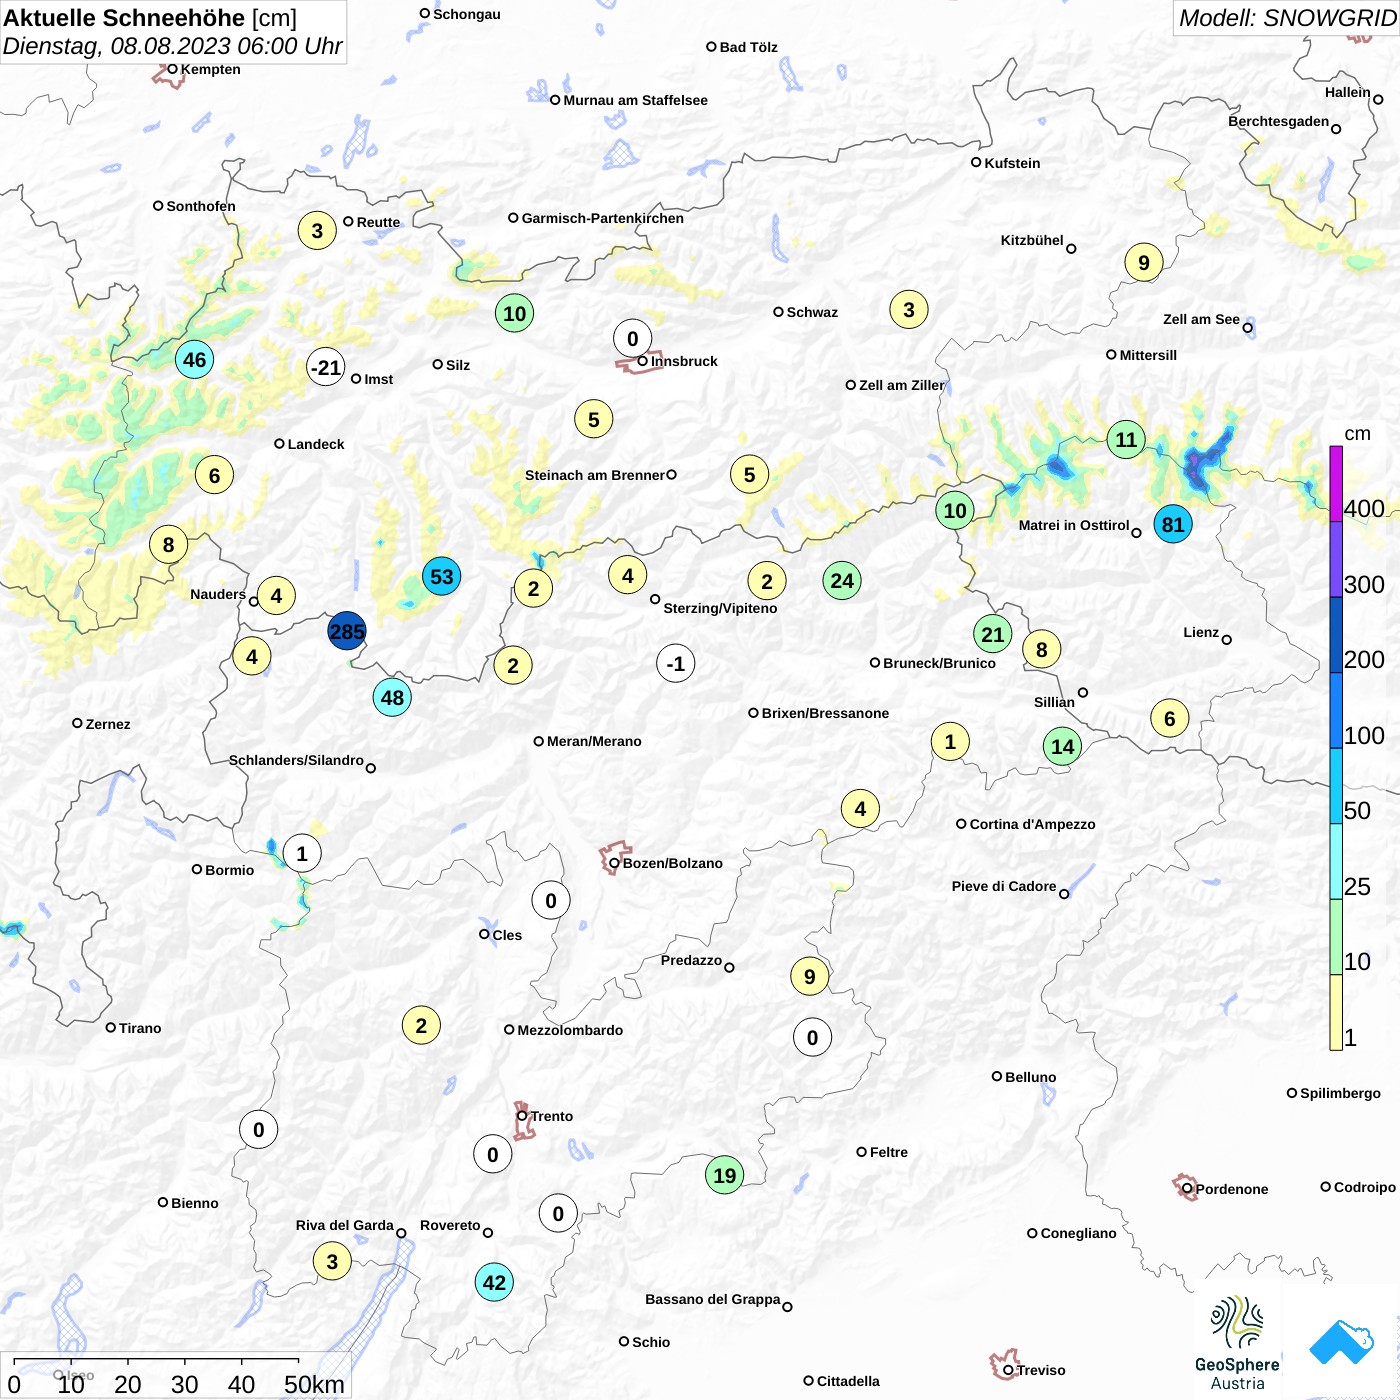Image resolution: width=1400 pixels, height=1400 pixels.
Task: Click the purple 300 cm legend color
Action: click(1336, 559)
